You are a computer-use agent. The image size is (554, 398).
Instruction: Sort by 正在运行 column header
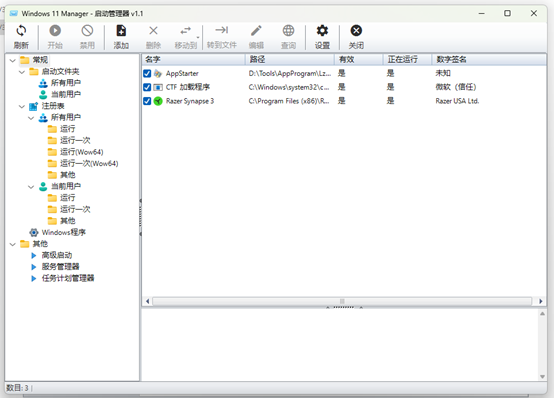[407, 59]
